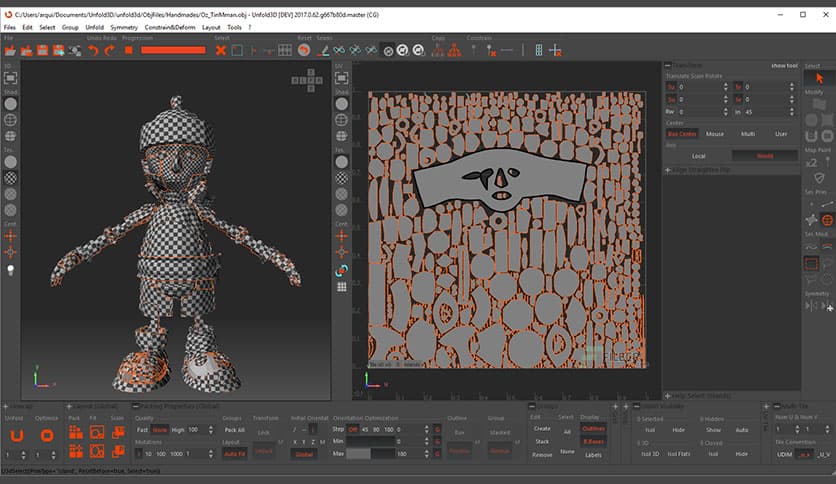The width and height of the screenshot is (836, 484).
Task: Select the arrow Select tool at right
Action: click(x=819, y=78)
